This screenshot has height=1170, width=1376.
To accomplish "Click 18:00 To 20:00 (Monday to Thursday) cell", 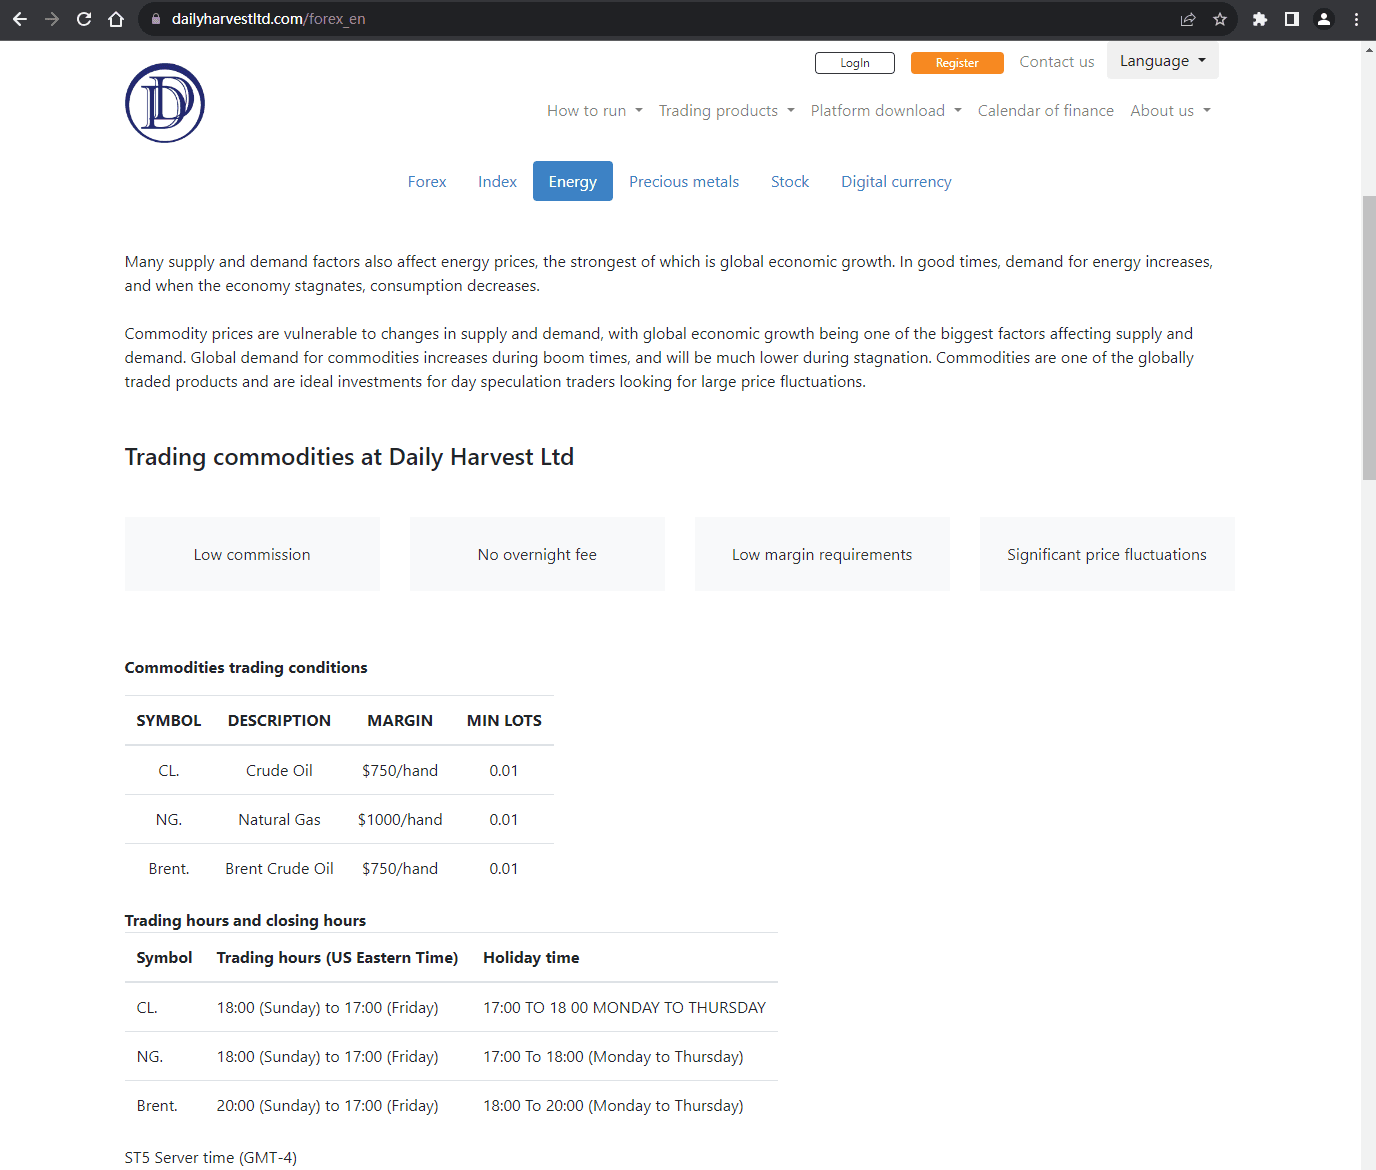I will 613,1105.
